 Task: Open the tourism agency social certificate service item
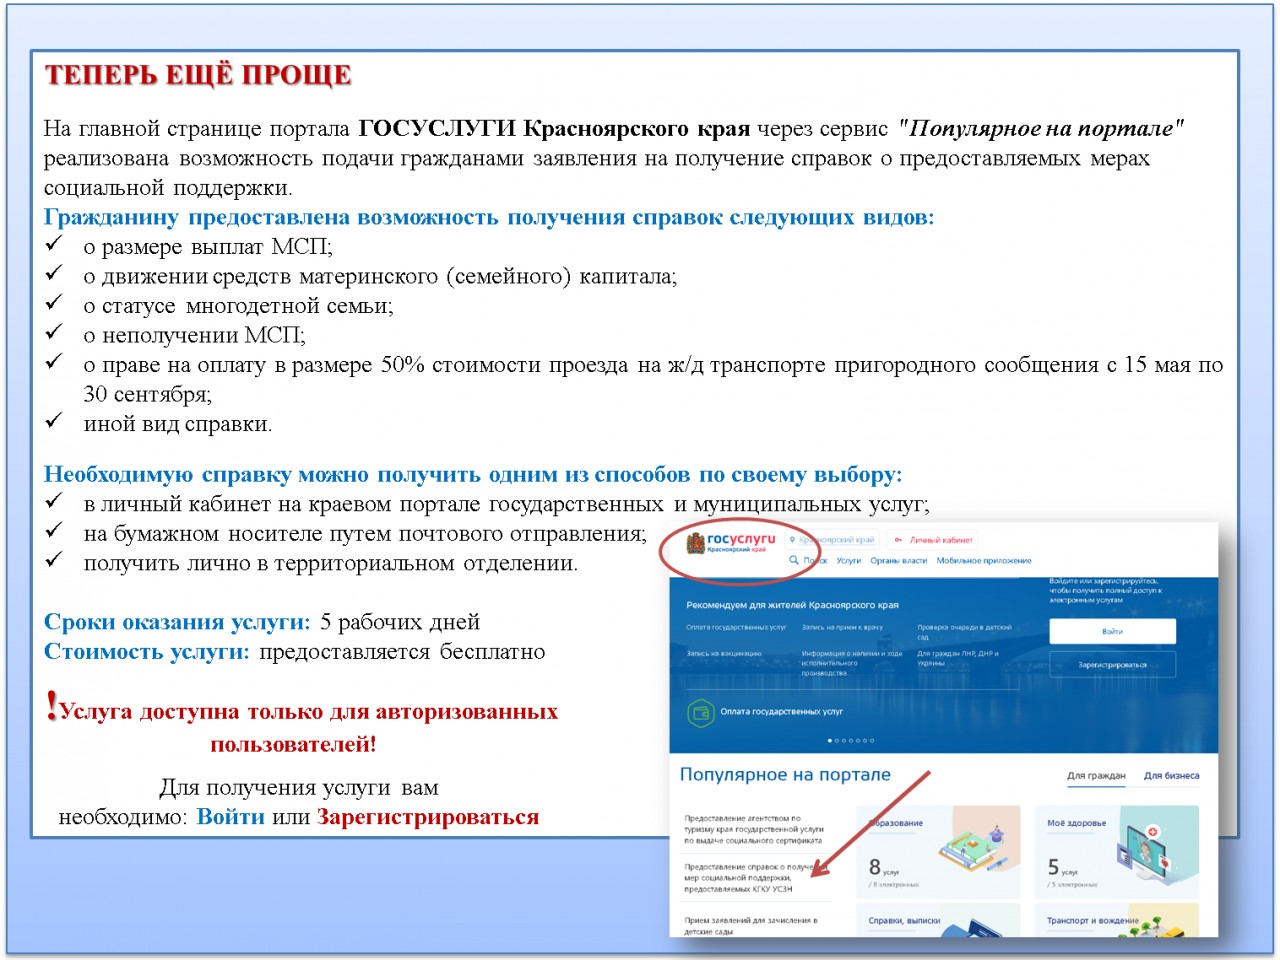[754, 829]
